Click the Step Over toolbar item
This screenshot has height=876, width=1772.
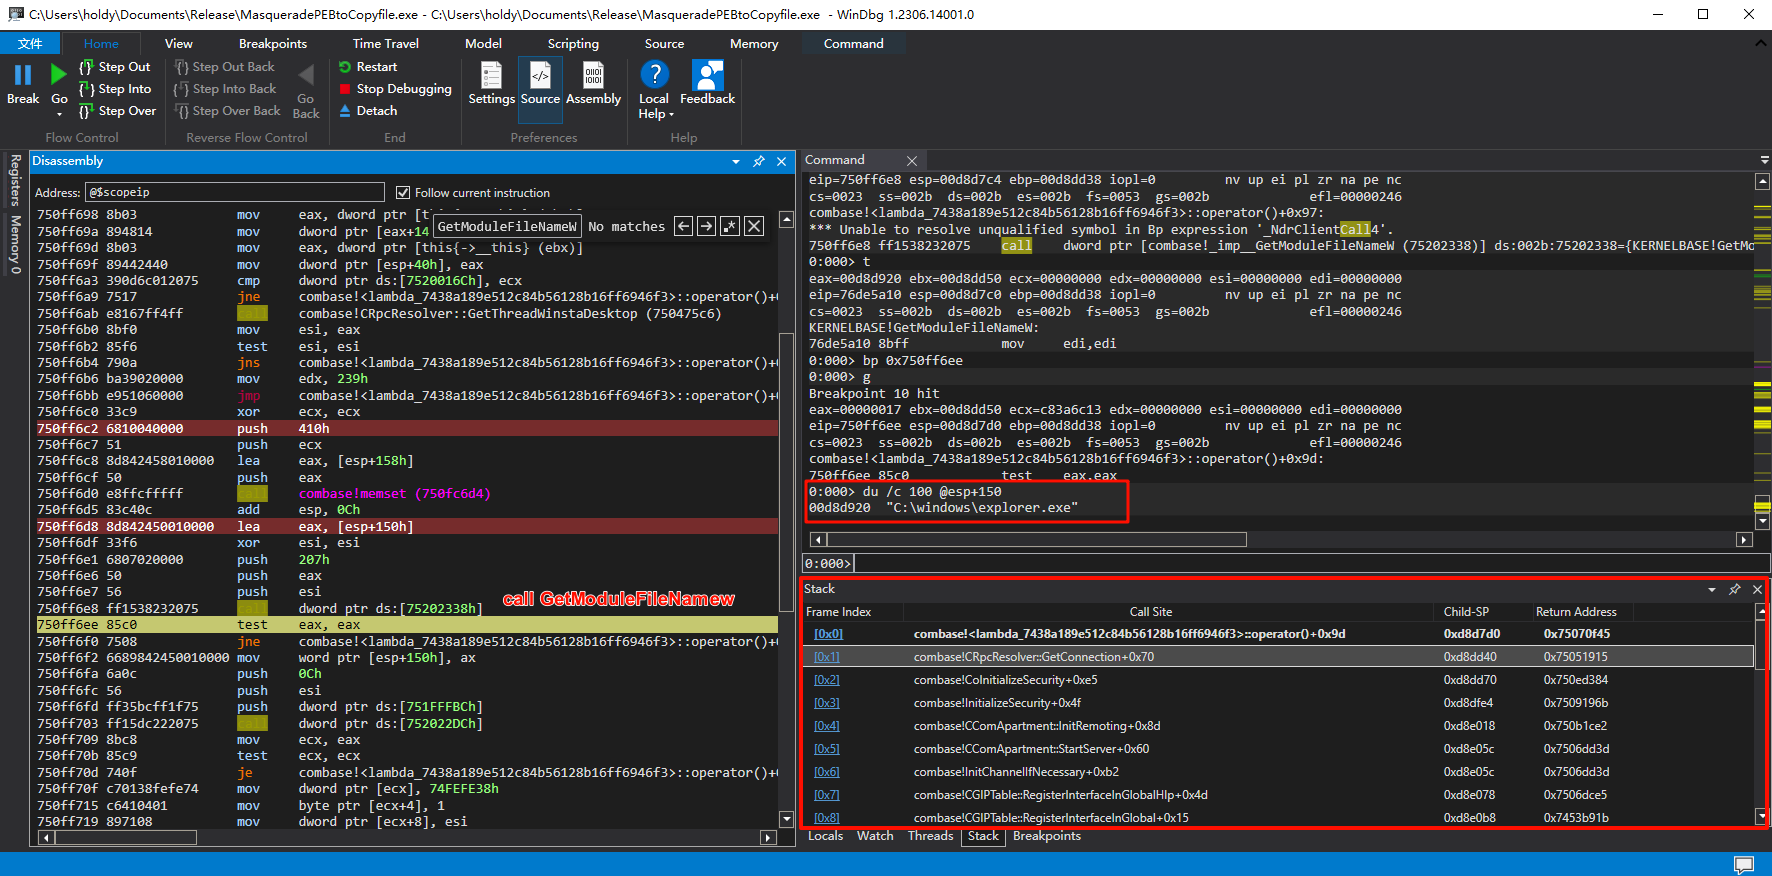(117, 111)
